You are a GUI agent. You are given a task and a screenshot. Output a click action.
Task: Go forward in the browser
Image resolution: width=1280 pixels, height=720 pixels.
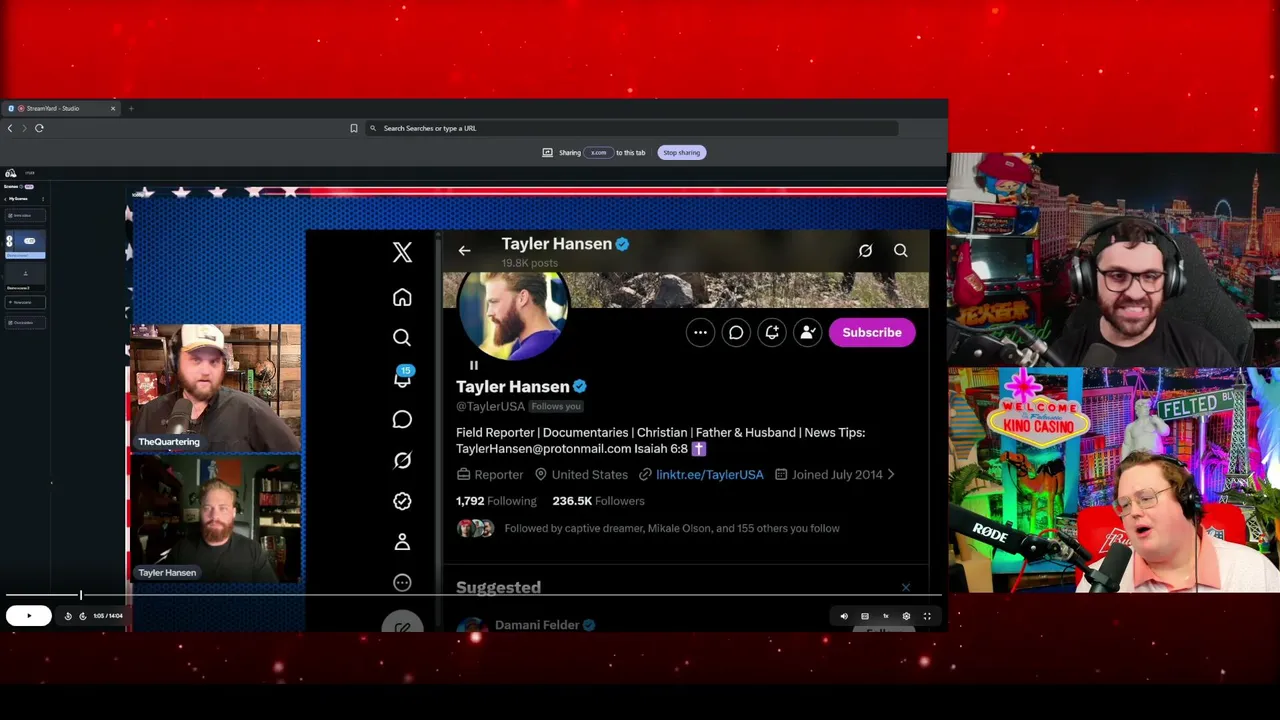coord(24,128)
